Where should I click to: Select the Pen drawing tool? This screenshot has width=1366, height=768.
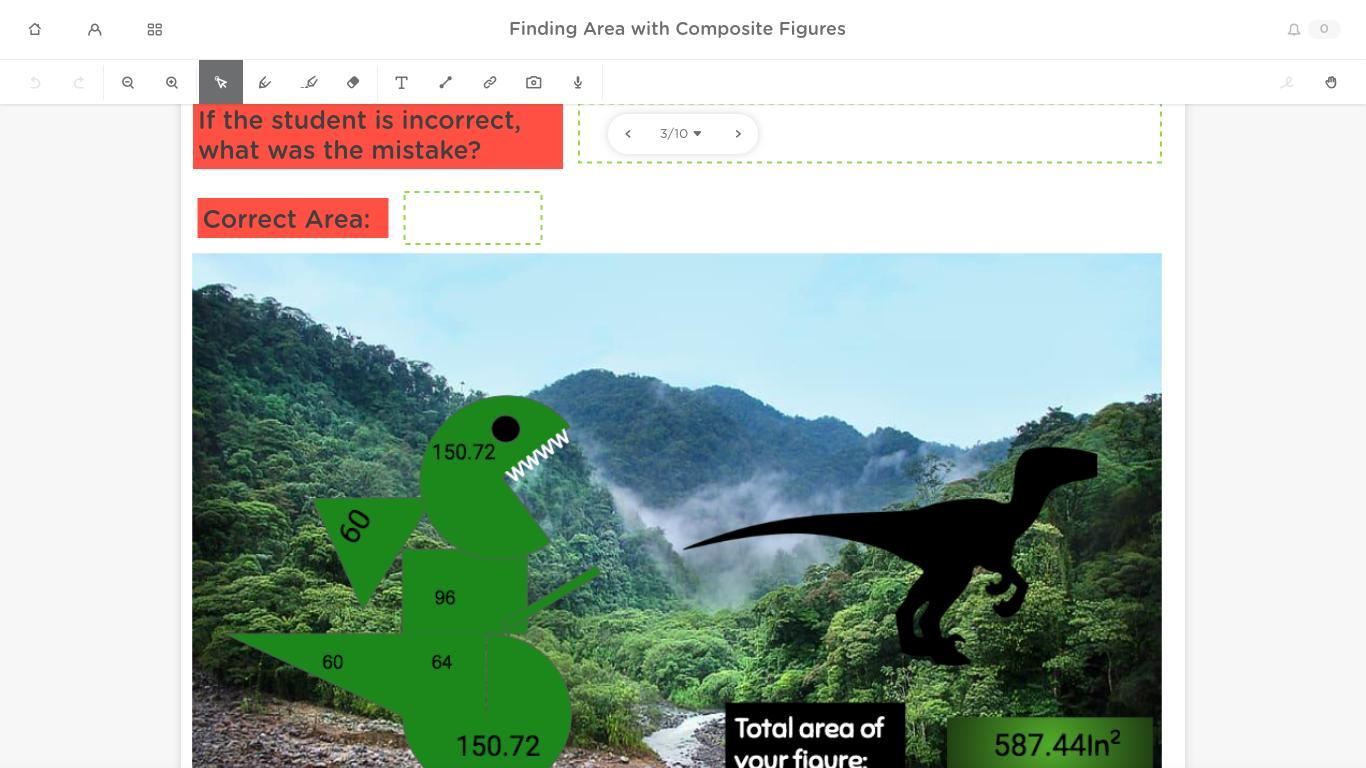(265, 83)
